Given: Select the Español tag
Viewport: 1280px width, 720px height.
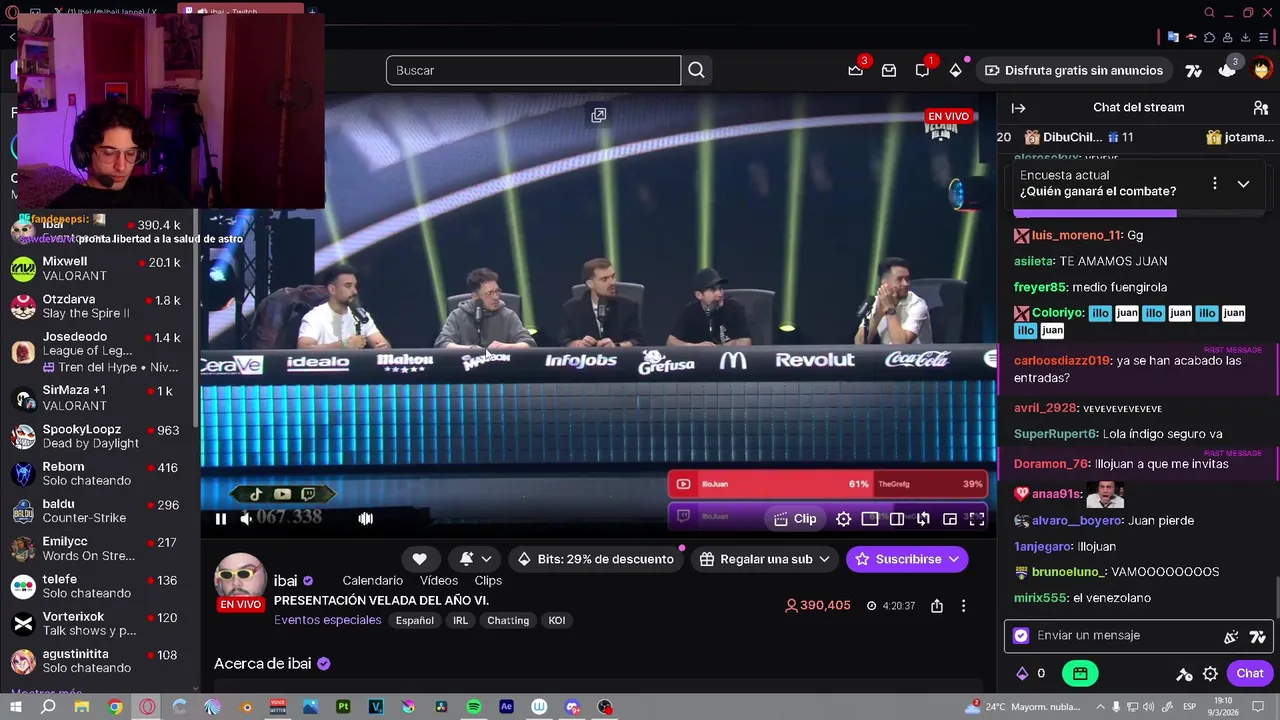Looking at the screenshot, I should pos(415,620).
